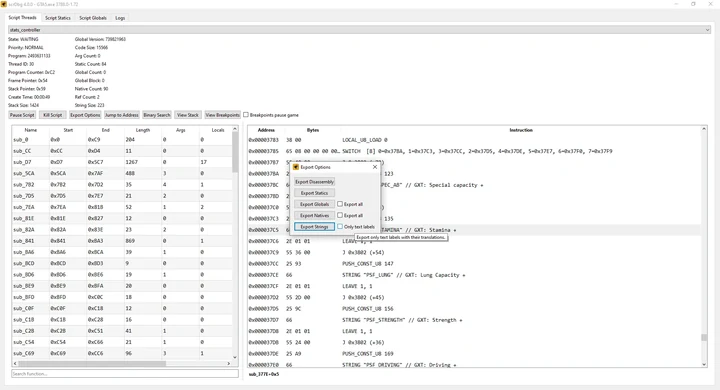The image size is (720, 390).
Task: Enable Export all next to Export Globals
Action: (340, 204)
